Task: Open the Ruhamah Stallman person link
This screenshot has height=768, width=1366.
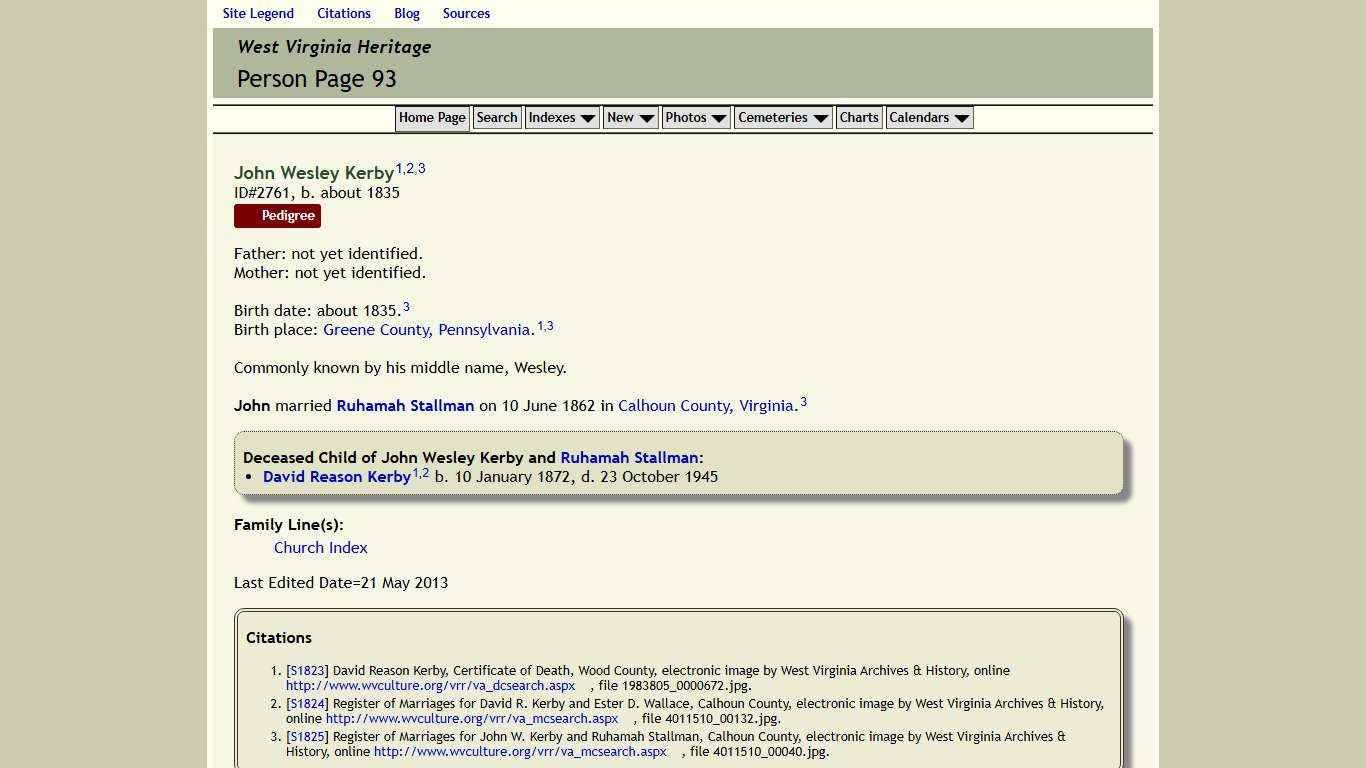Action: [405, 405]
